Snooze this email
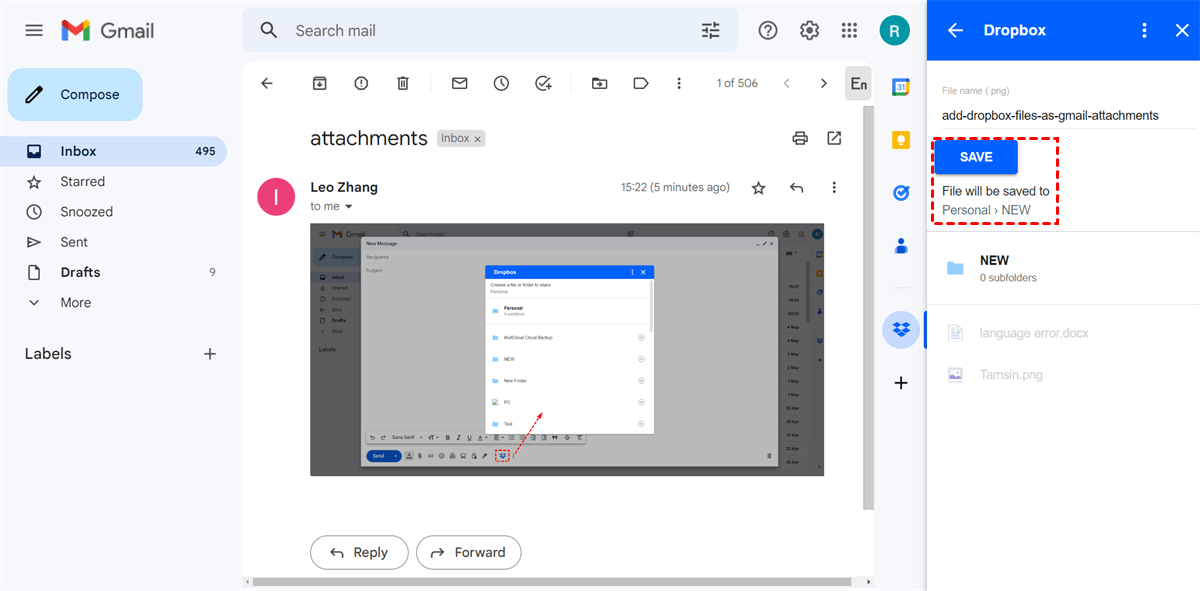Screen dimensions: 1200x591 [x=501, y=83]
